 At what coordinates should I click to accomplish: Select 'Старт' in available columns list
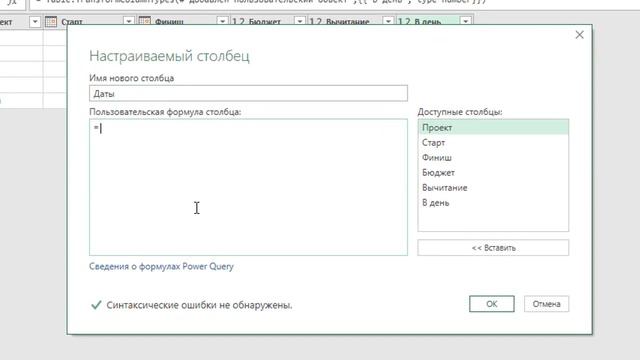coord(493,143)
